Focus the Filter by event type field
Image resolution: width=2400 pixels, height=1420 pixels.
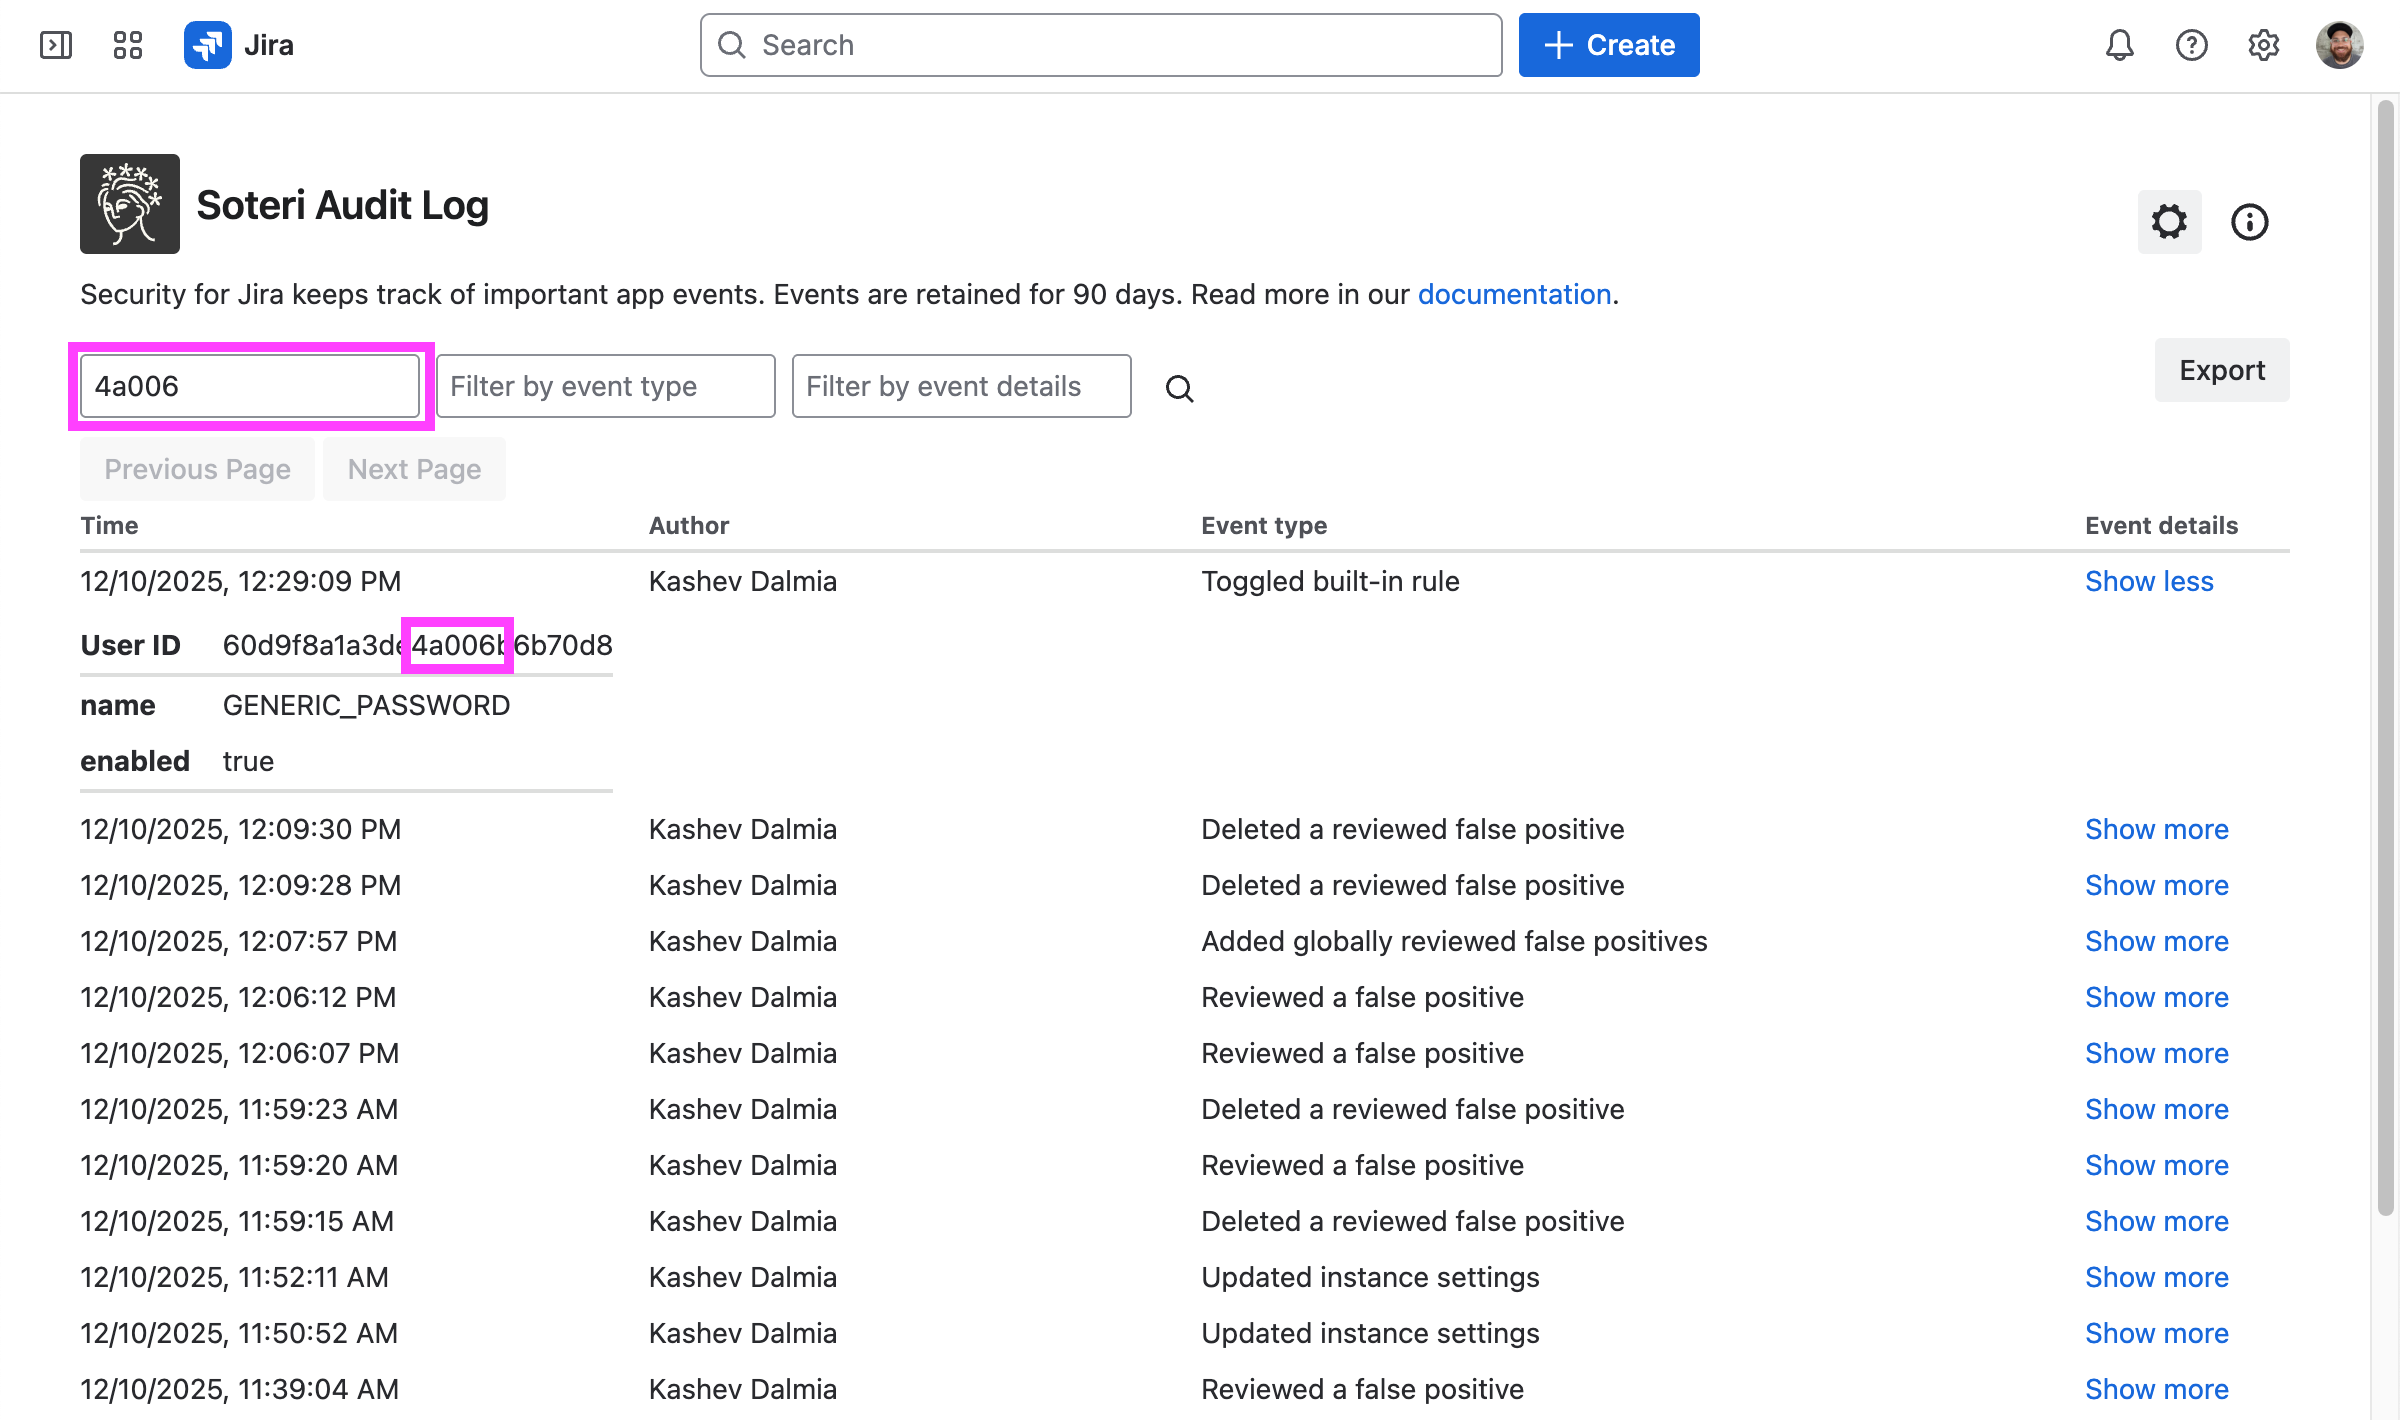coord(606,386)
